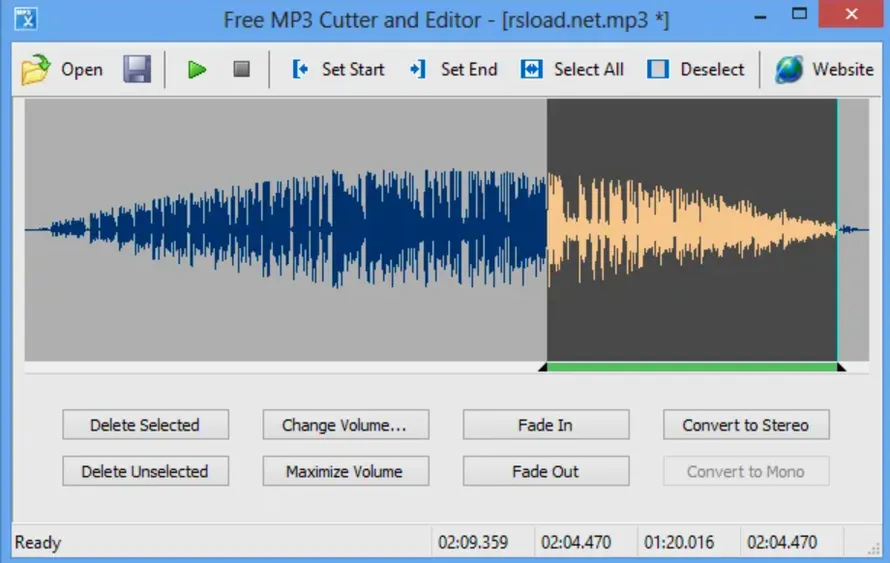Click Convert to Stereo button
Screen dimensions: 890x563
[x=745, y=425]
